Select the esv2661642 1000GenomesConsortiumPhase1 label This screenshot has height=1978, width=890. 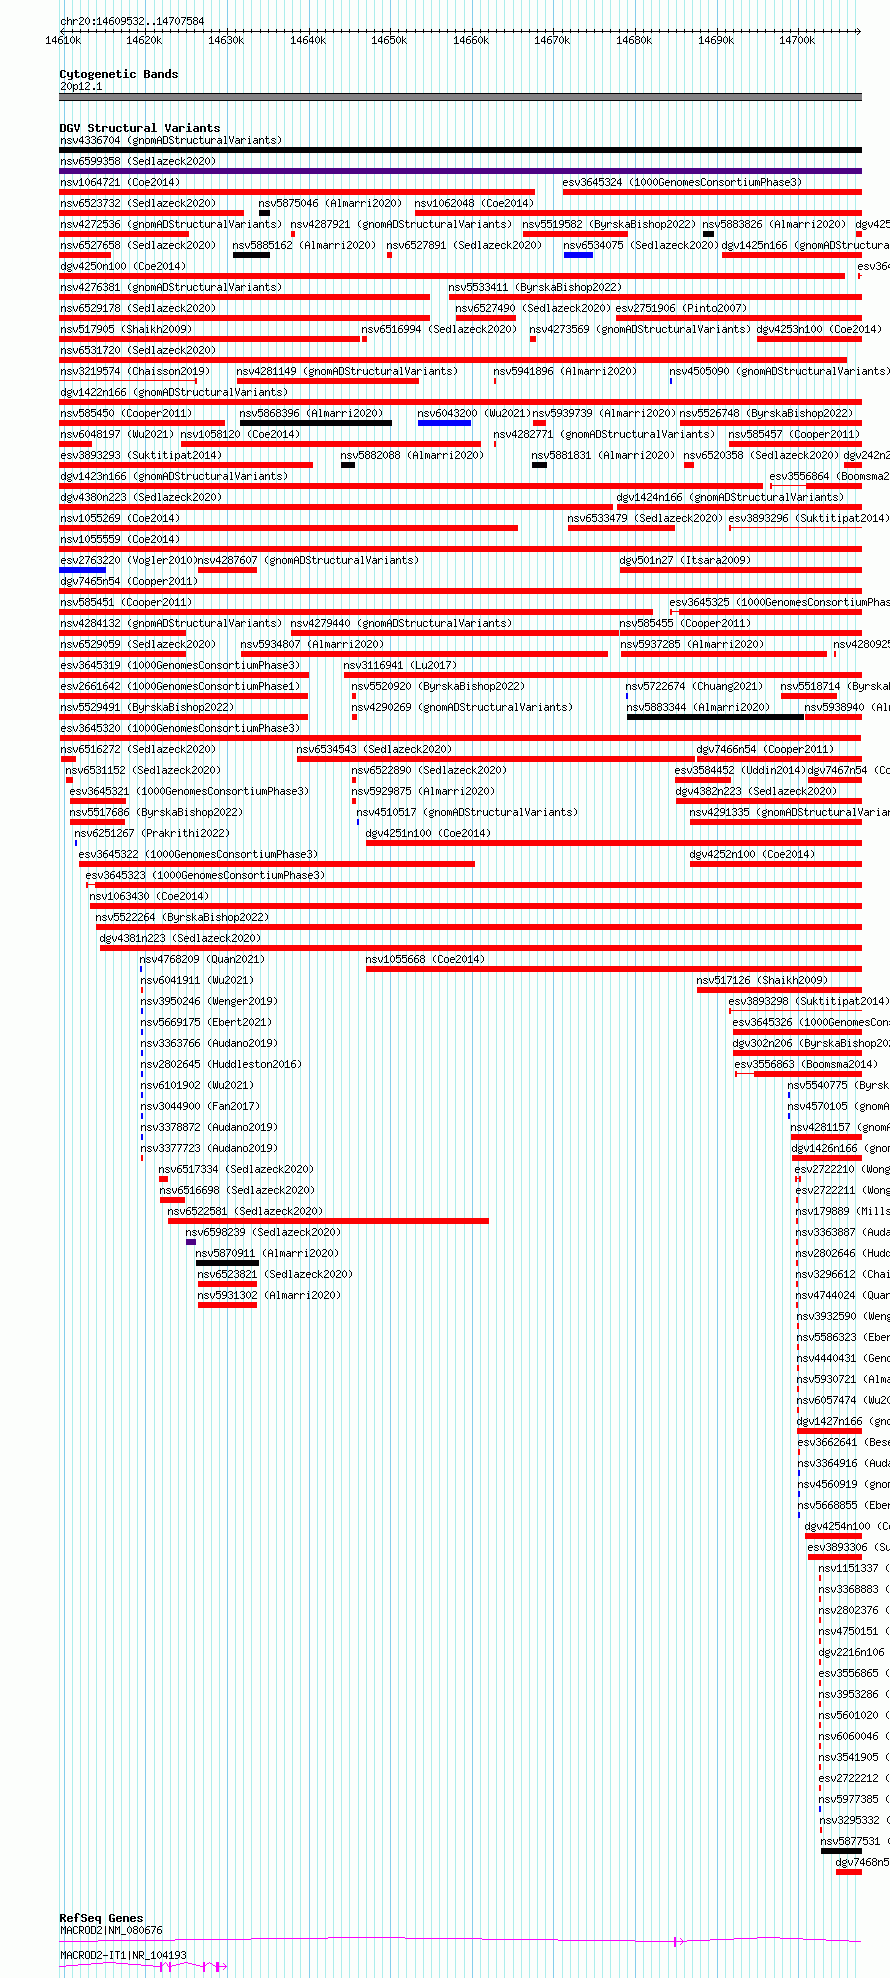pyautogui.click(x=180, y=686)
